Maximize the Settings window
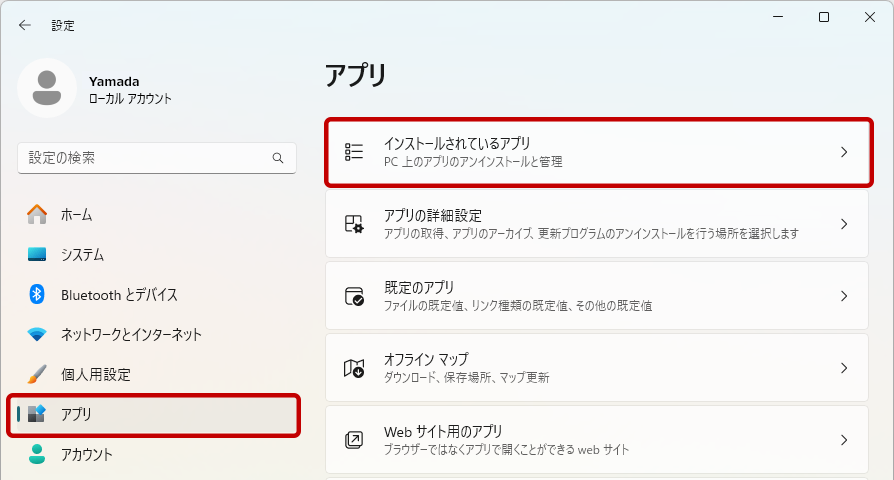Screen dimensions: 894x480 pos(823,17)
